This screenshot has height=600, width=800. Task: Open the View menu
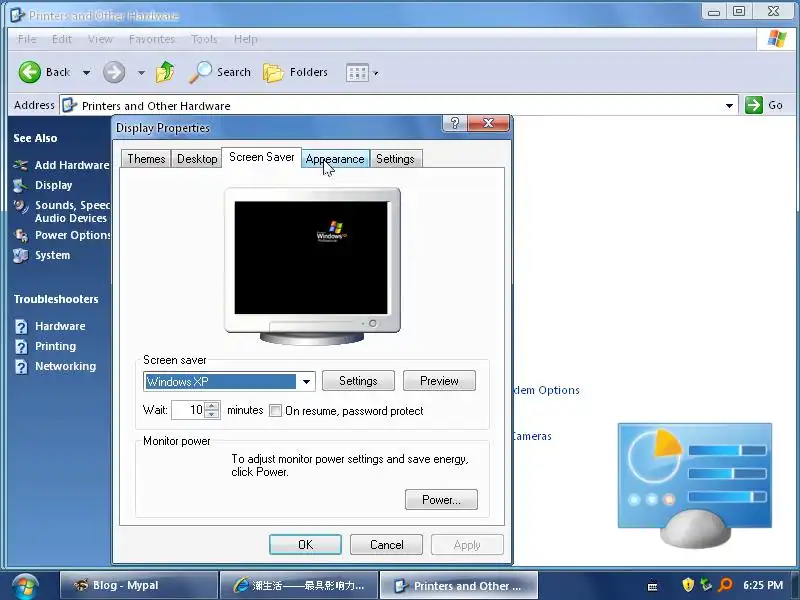coord(100,39)
